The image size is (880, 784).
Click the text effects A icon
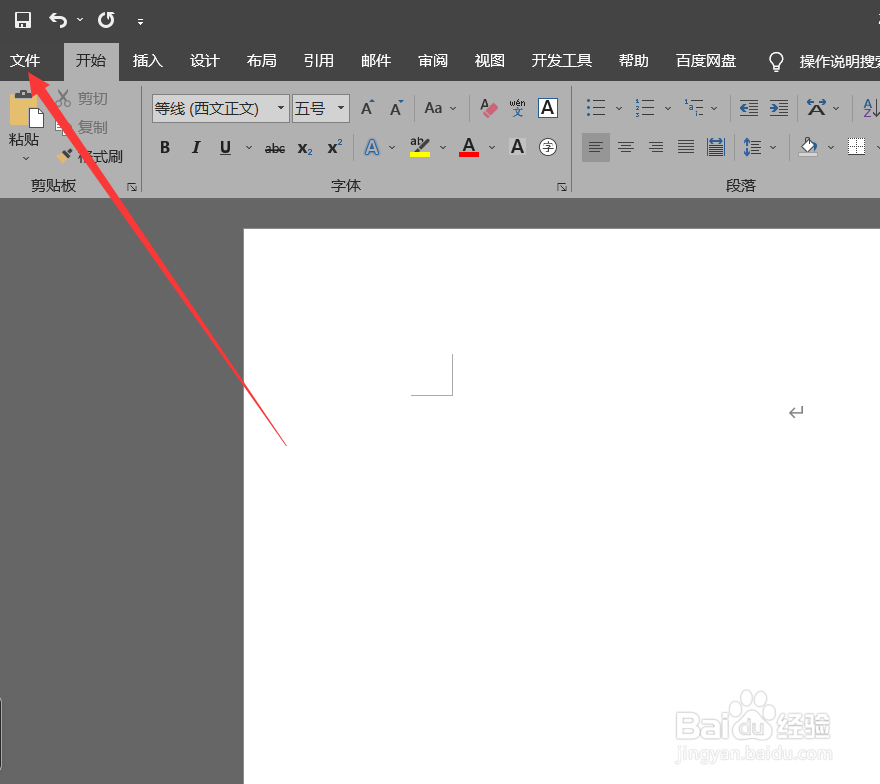[x=372, y=148]
